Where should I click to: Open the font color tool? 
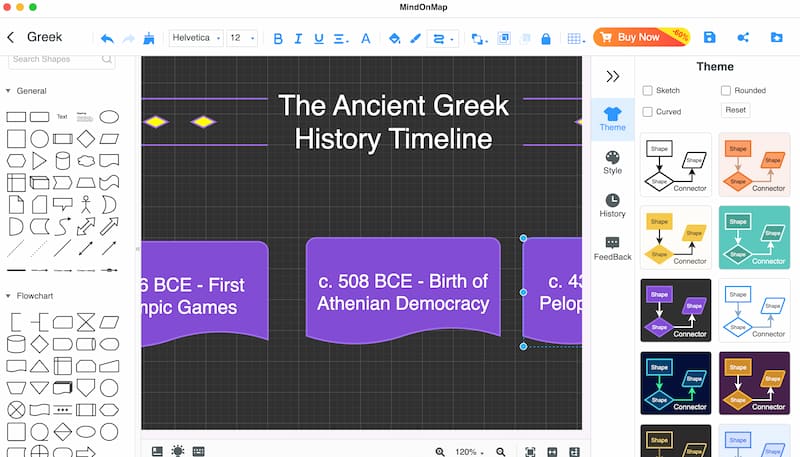366,39
